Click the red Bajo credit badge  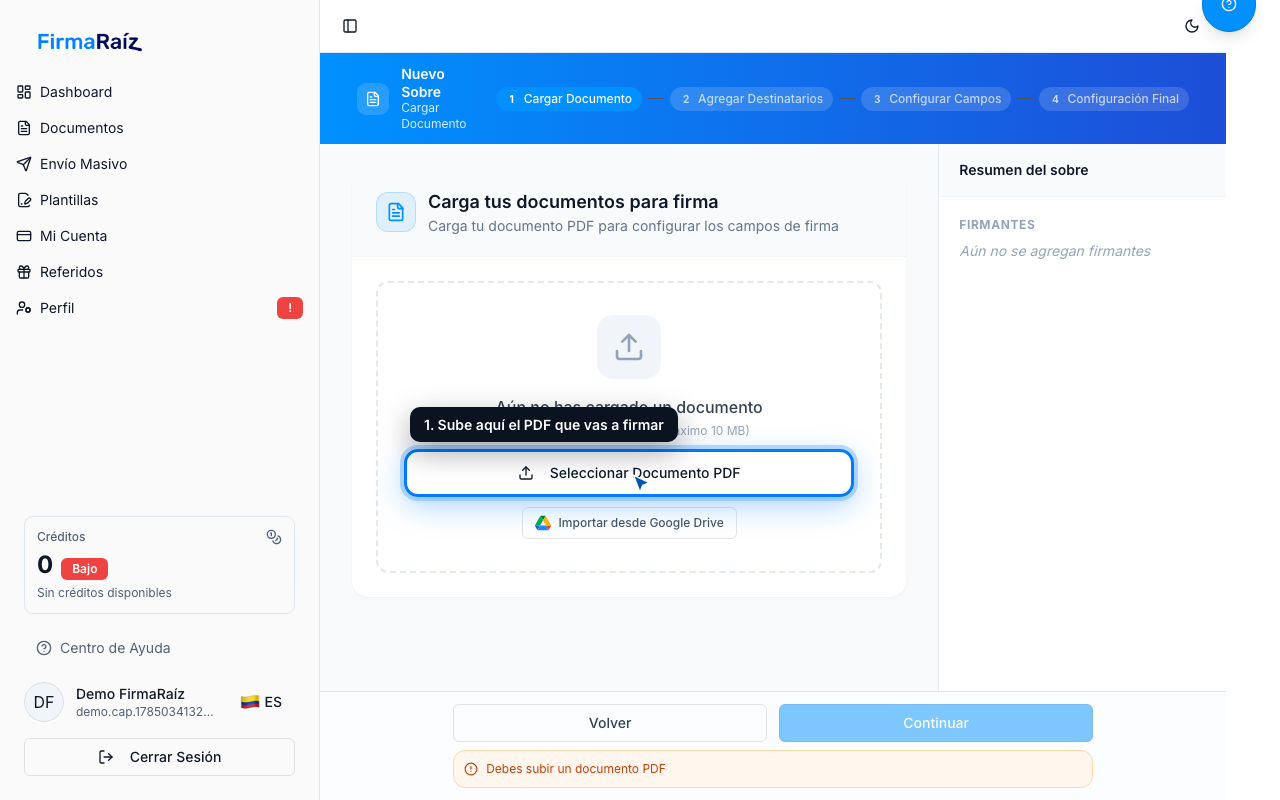84,569
